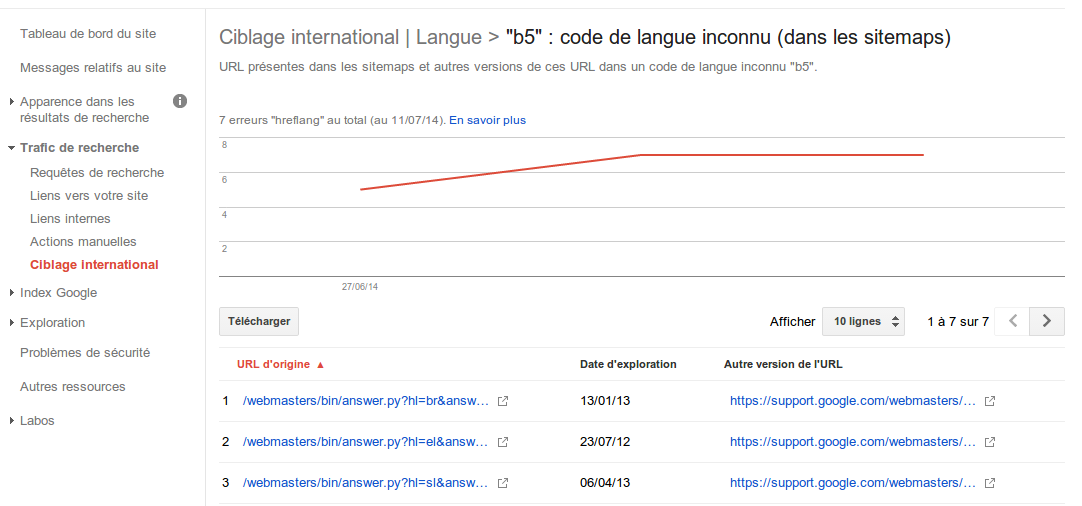Click the info icon beside Apparence dans les résultats
1082x506 pixels.
click(180, 101)
